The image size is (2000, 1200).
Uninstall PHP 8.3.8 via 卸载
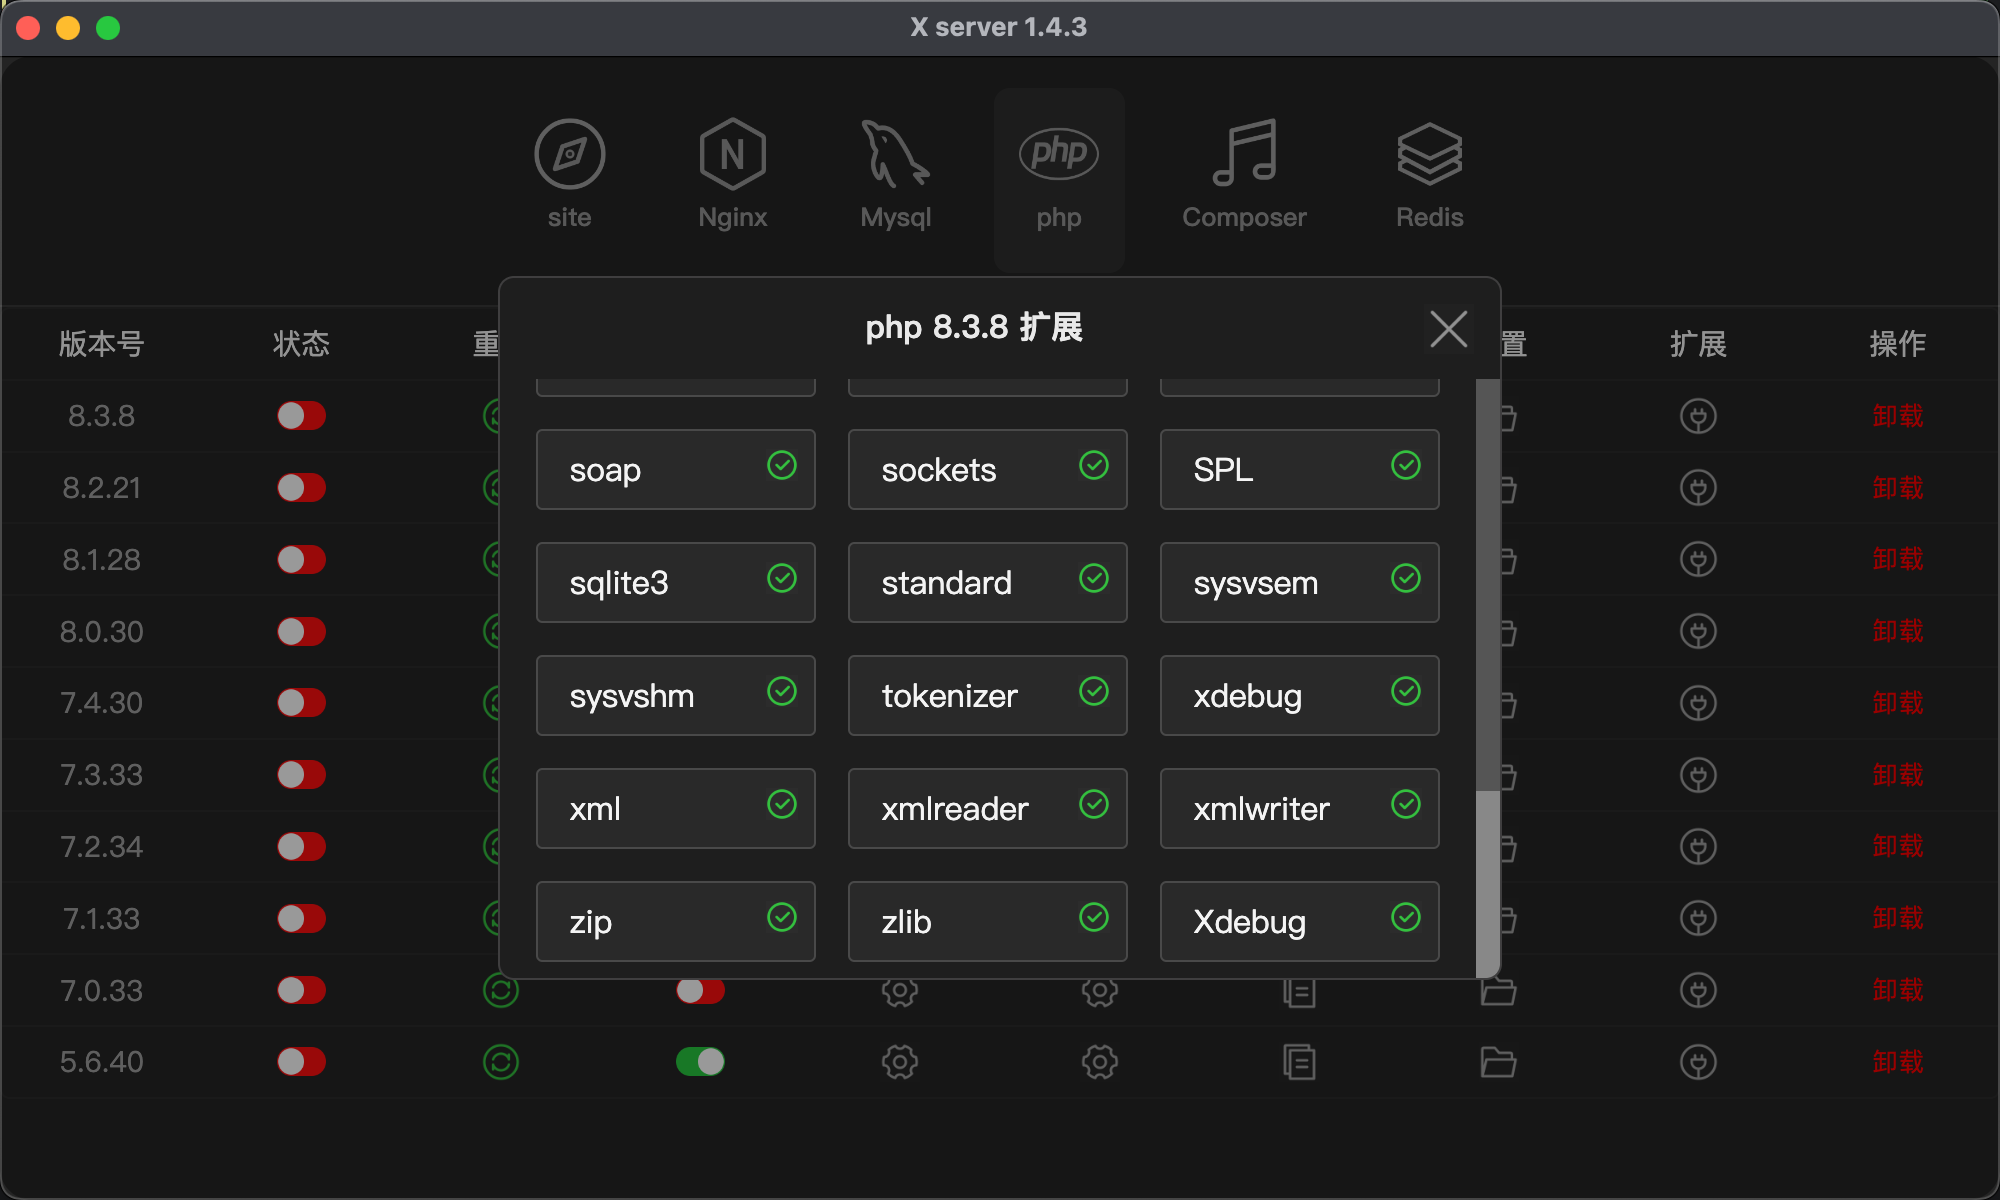[1897, 416]
